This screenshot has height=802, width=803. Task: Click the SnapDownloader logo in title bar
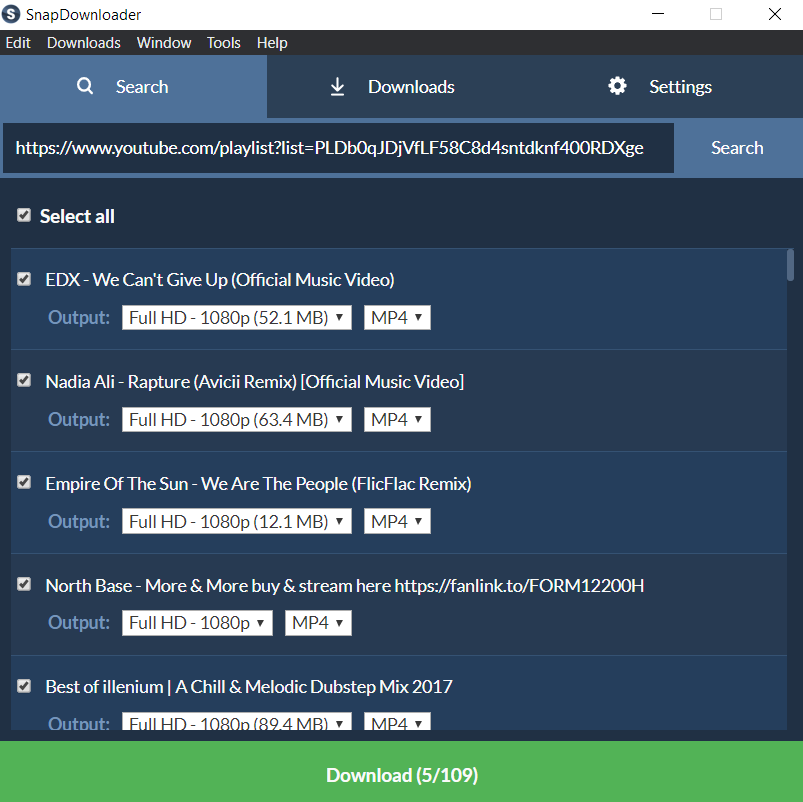[x=12, y=14]
